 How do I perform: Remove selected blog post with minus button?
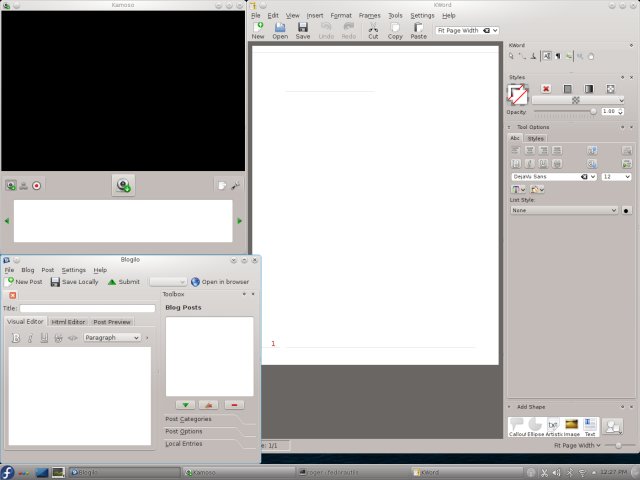pyautogui.click(x=234, y=405)
